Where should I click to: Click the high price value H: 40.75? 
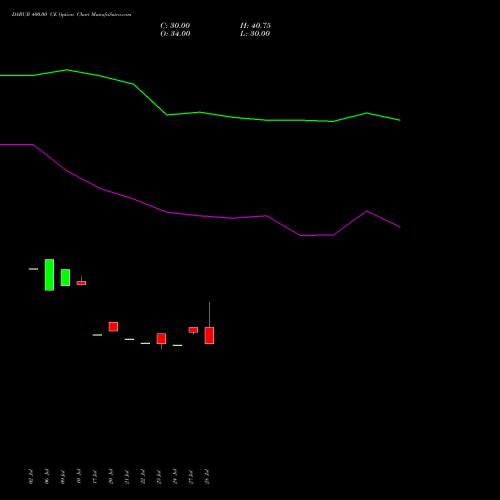pos(255,26)
